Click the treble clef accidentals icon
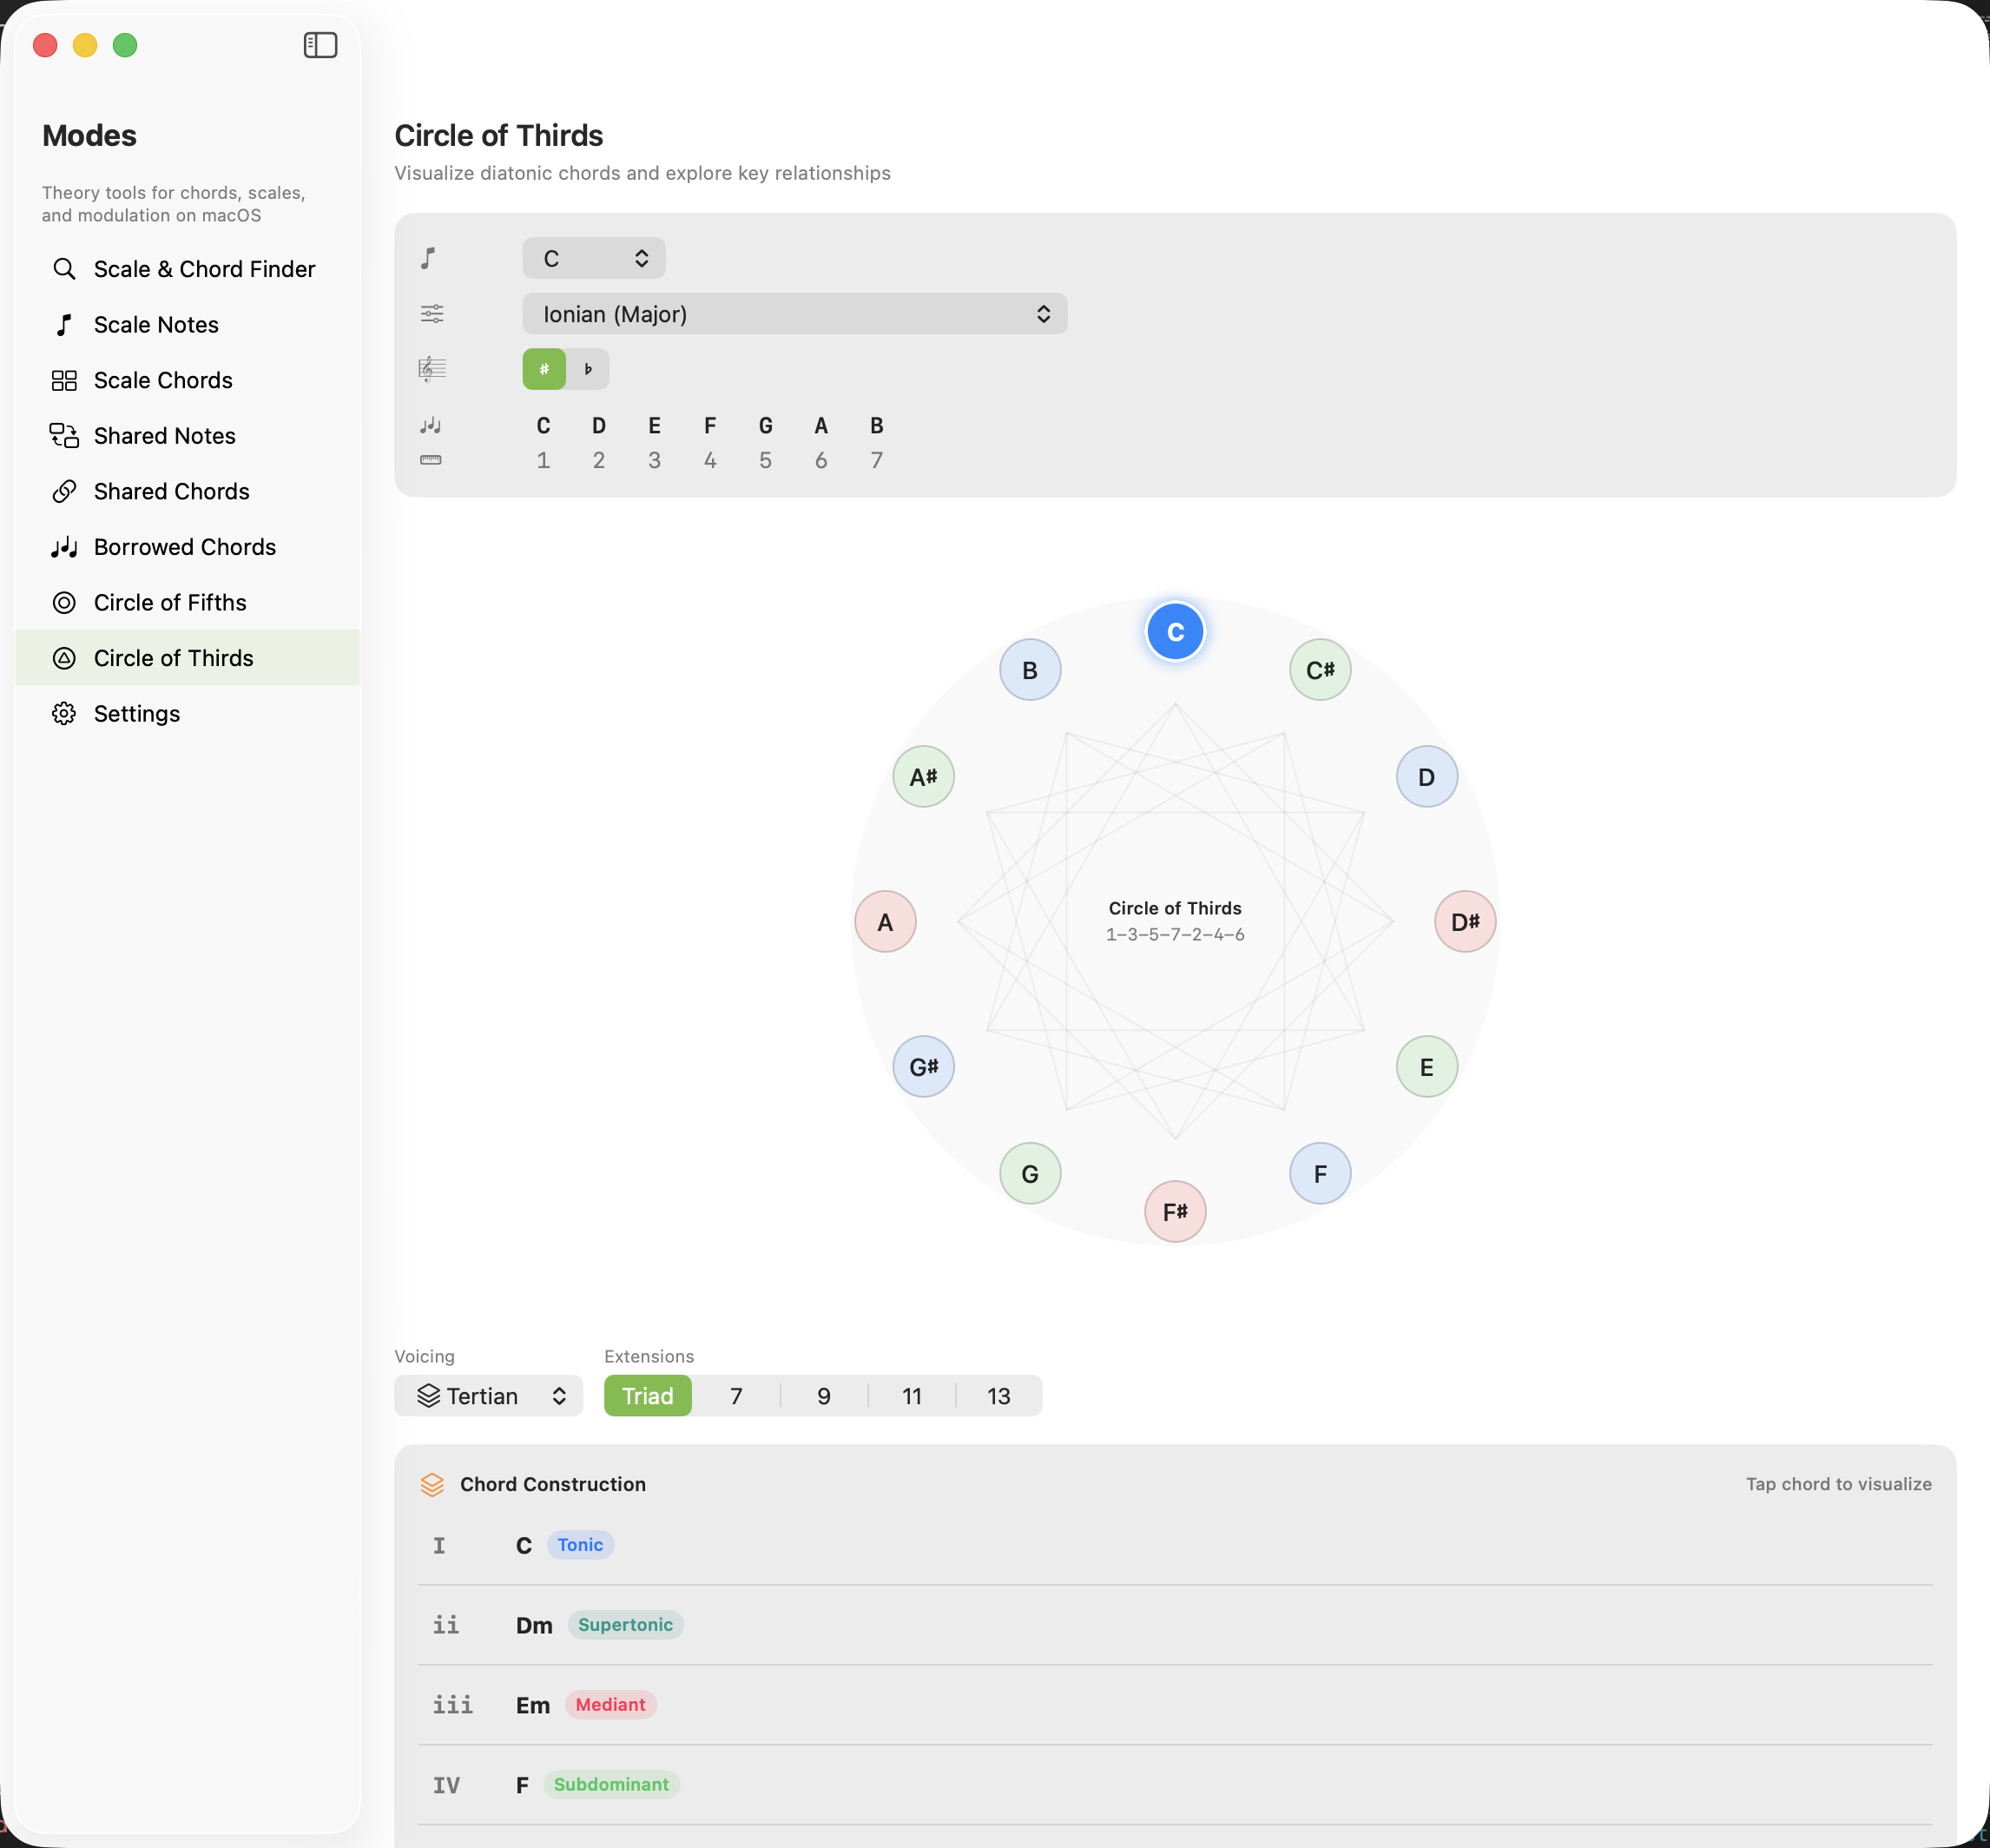Image resolution: width=1990 pixels, height=1848 pixels. coord(431,367)
